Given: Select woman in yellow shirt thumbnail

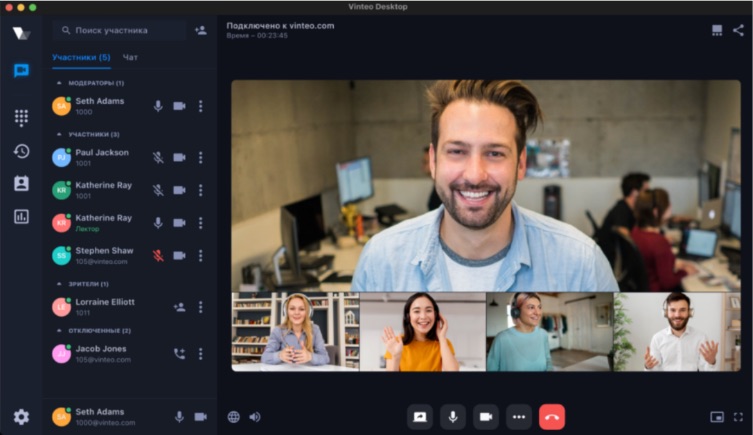Looking at the screenshot, I should click(x=423, y=332).
